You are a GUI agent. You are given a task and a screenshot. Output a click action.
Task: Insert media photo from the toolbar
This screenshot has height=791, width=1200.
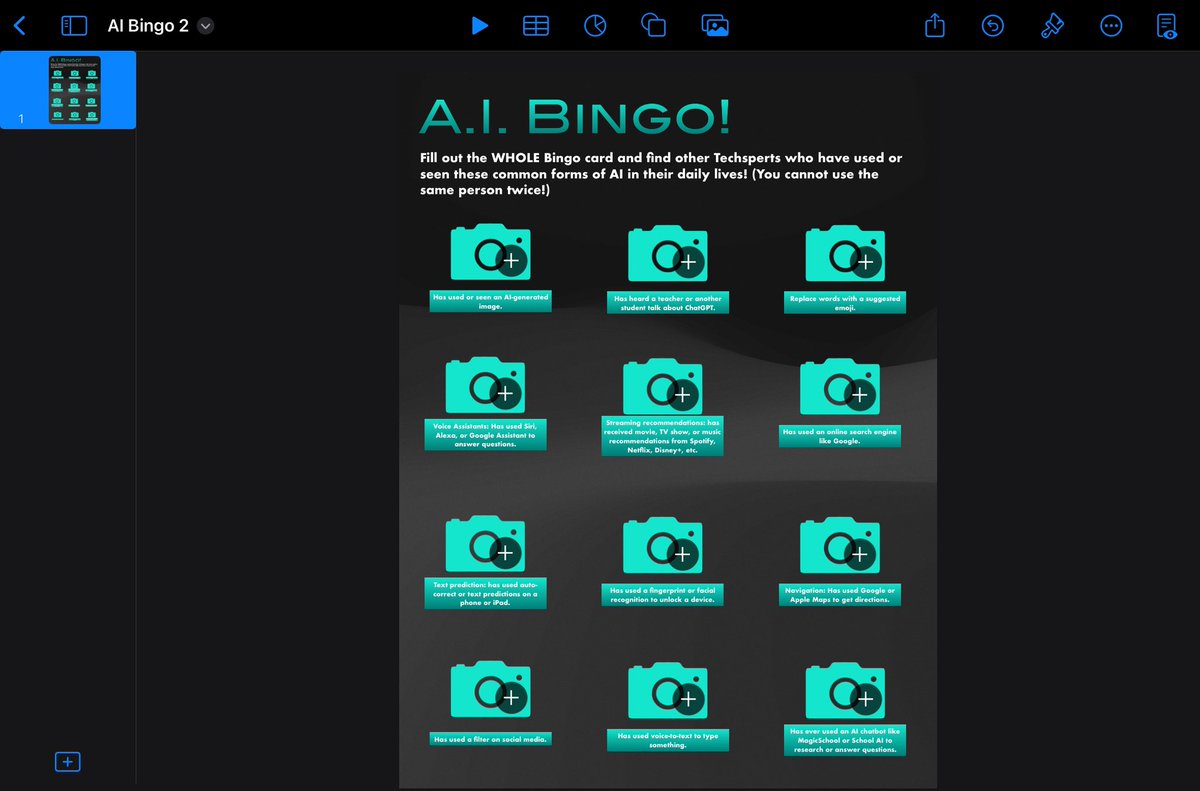714,26
